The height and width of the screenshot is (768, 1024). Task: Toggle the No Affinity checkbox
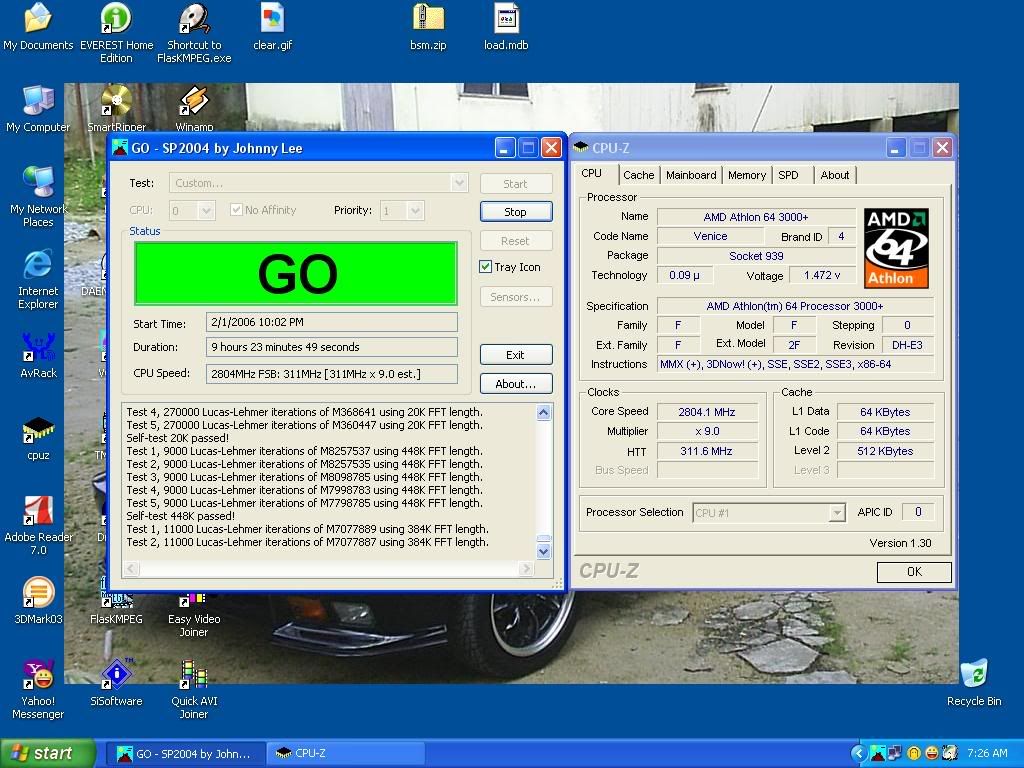click(236, 210)
